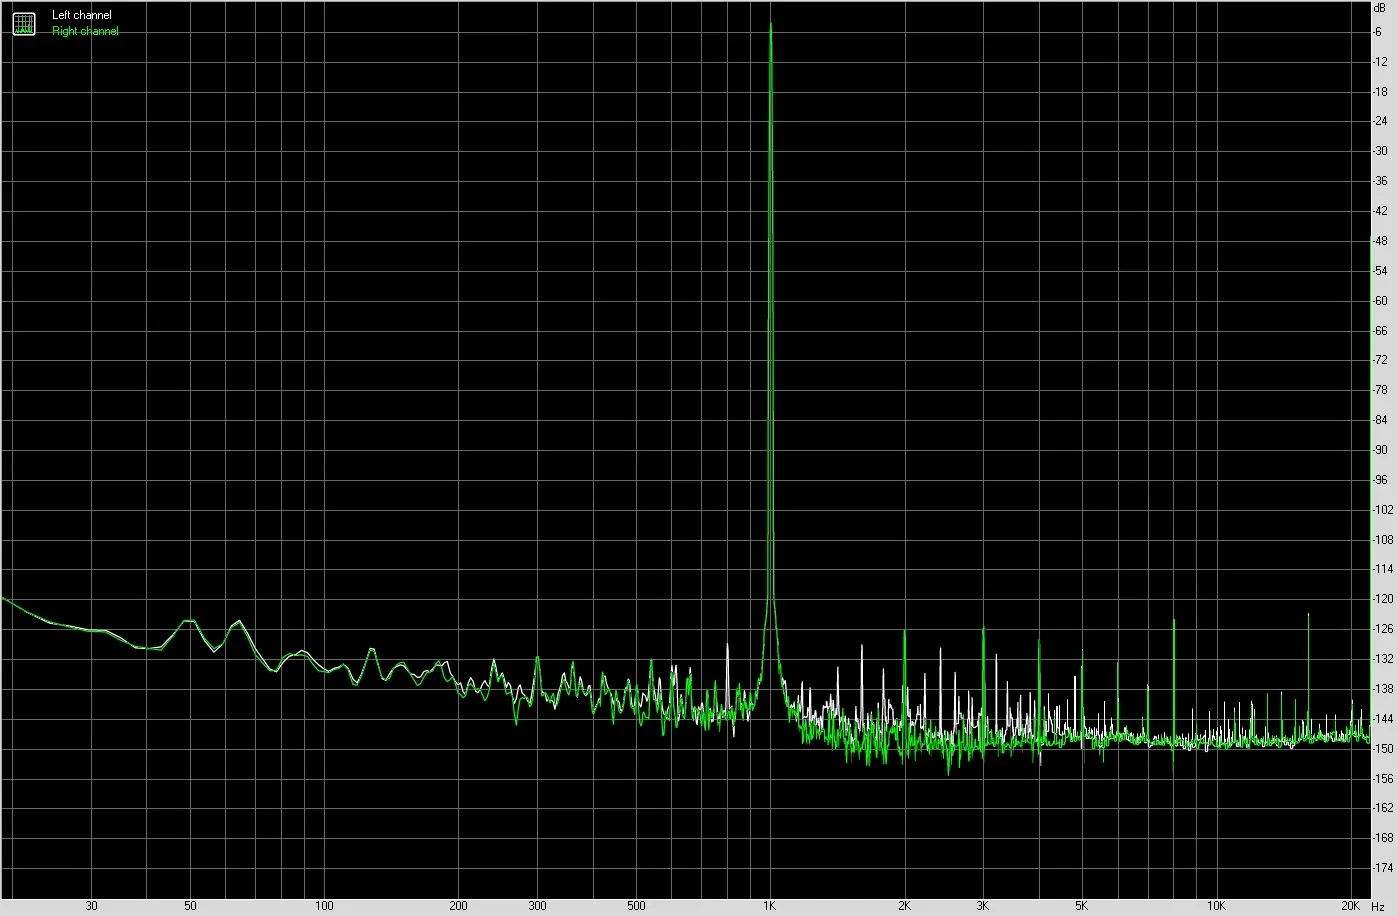This screenshot has height=916, width=1398.
Task: Click the 50 Hz frequency label
Action: (x=190, y=906)
